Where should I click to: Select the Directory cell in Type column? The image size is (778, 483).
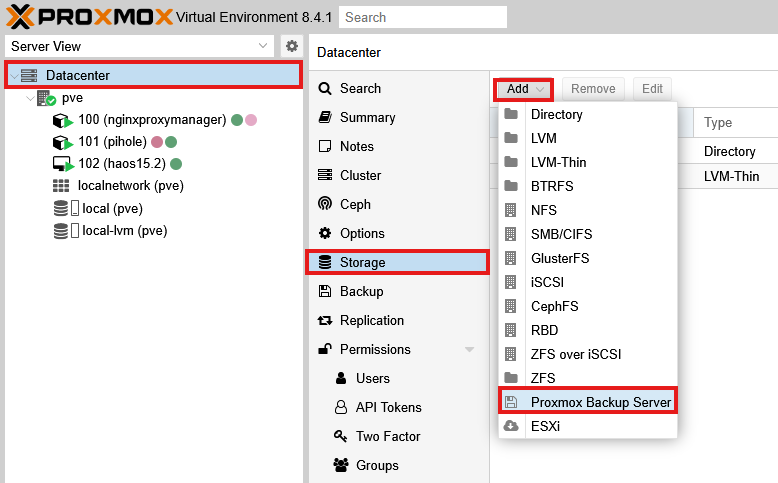[x=729, y=151]
